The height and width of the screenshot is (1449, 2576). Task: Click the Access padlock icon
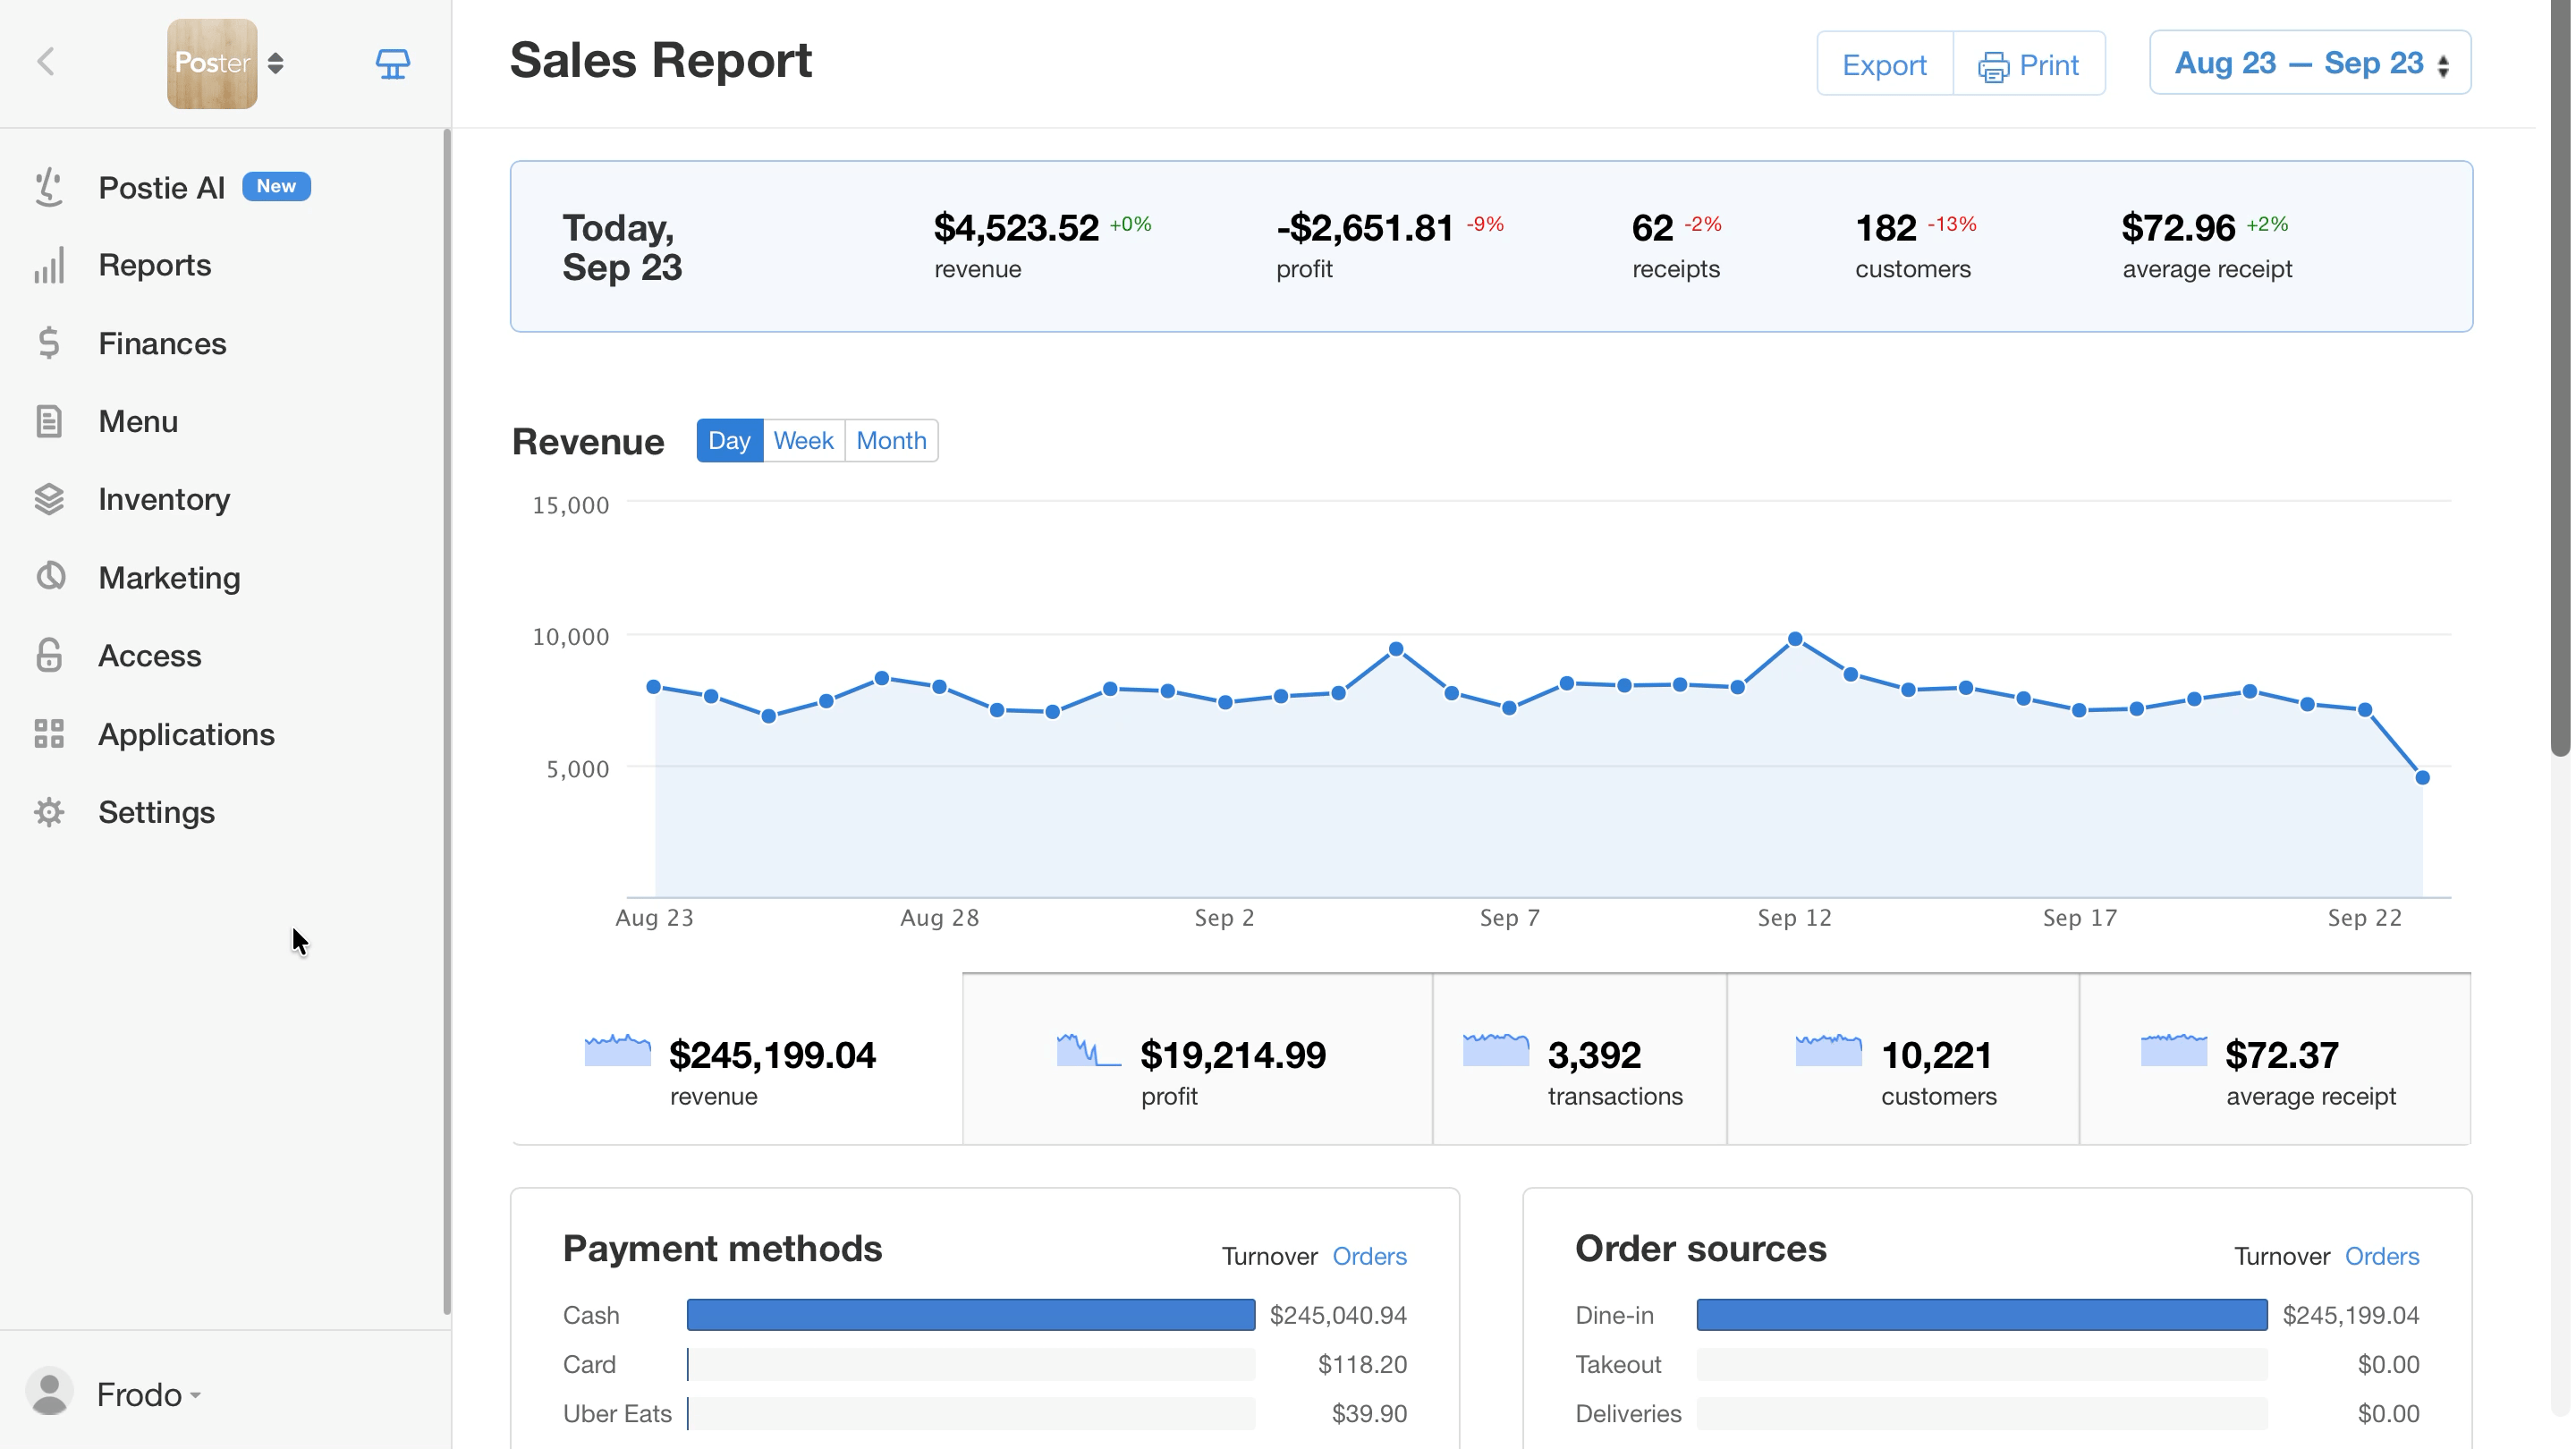[49, 655]
